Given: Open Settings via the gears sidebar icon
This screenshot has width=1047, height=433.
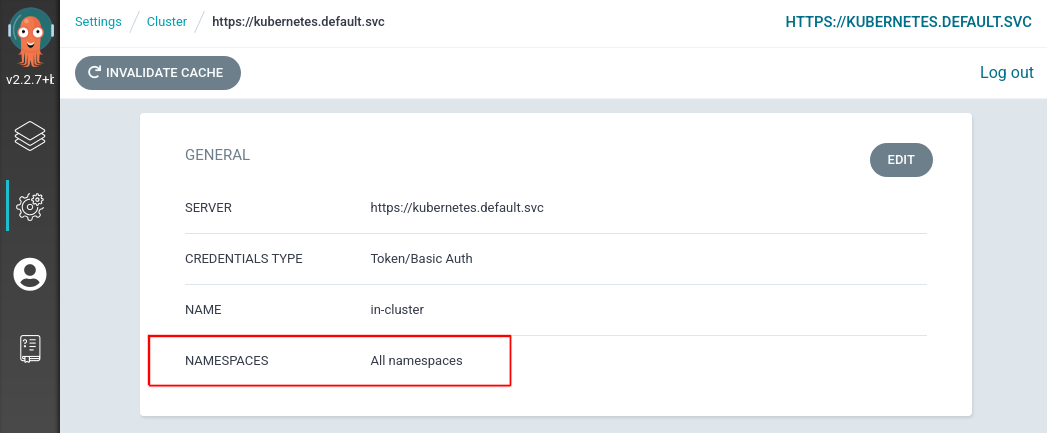Looking at the screenshot, I should click(30, 206).
